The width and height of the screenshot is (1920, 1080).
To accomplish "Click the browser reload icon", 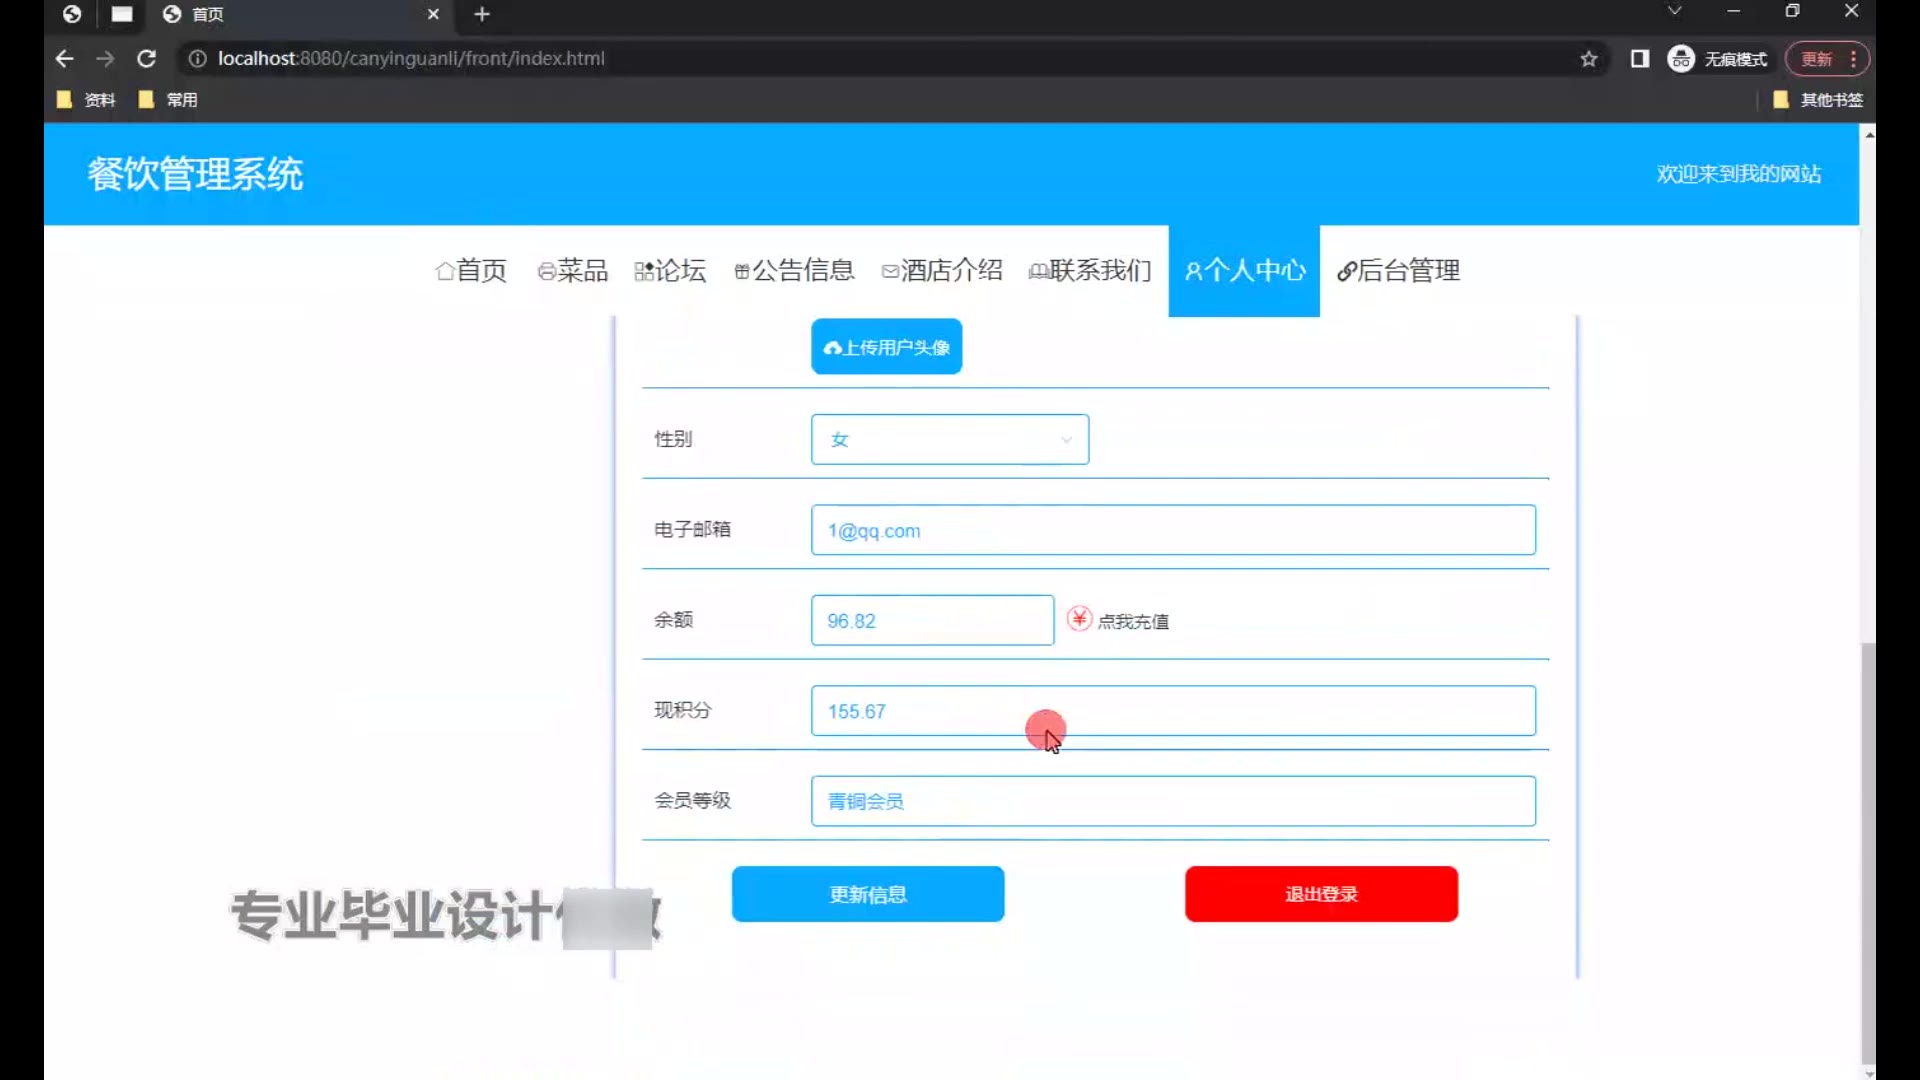I will pyautogui.click(x=146, y=59).
